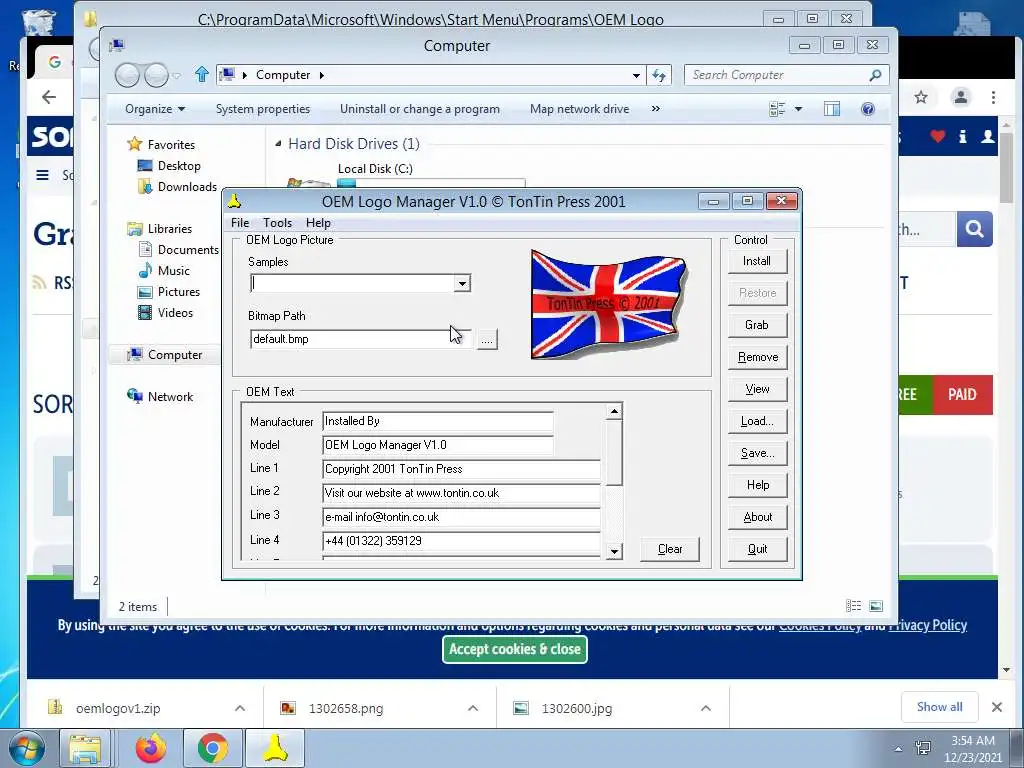The image size is (1024, 768).
Task: Click the Line 2 website text field
Action: [461, 493]
